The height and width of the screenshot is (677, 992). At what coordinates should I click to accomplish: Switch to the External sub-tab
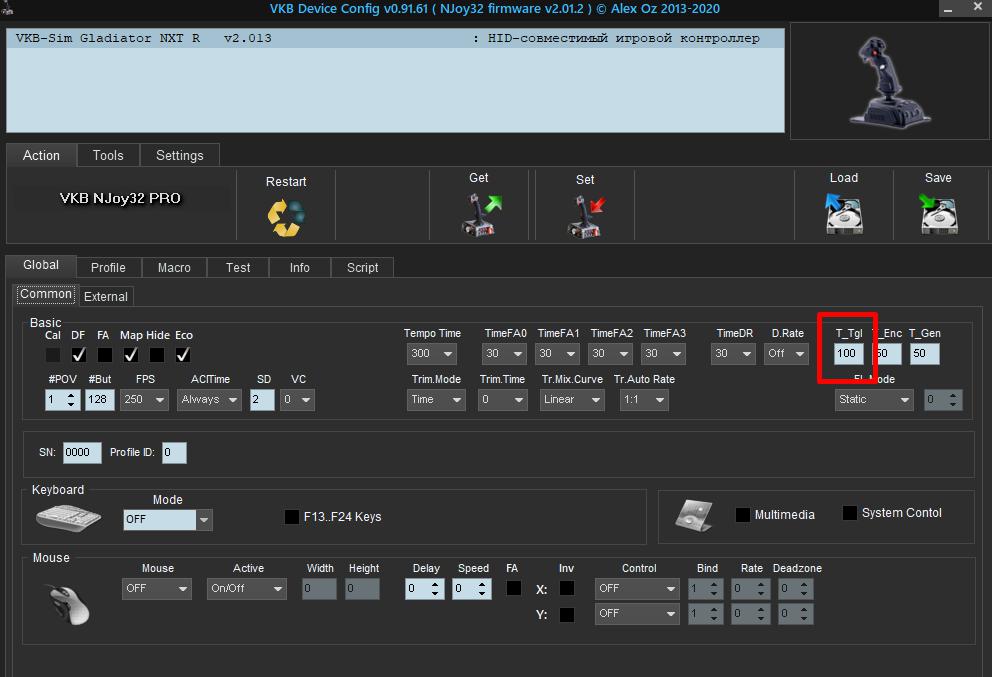click(106, 297)
